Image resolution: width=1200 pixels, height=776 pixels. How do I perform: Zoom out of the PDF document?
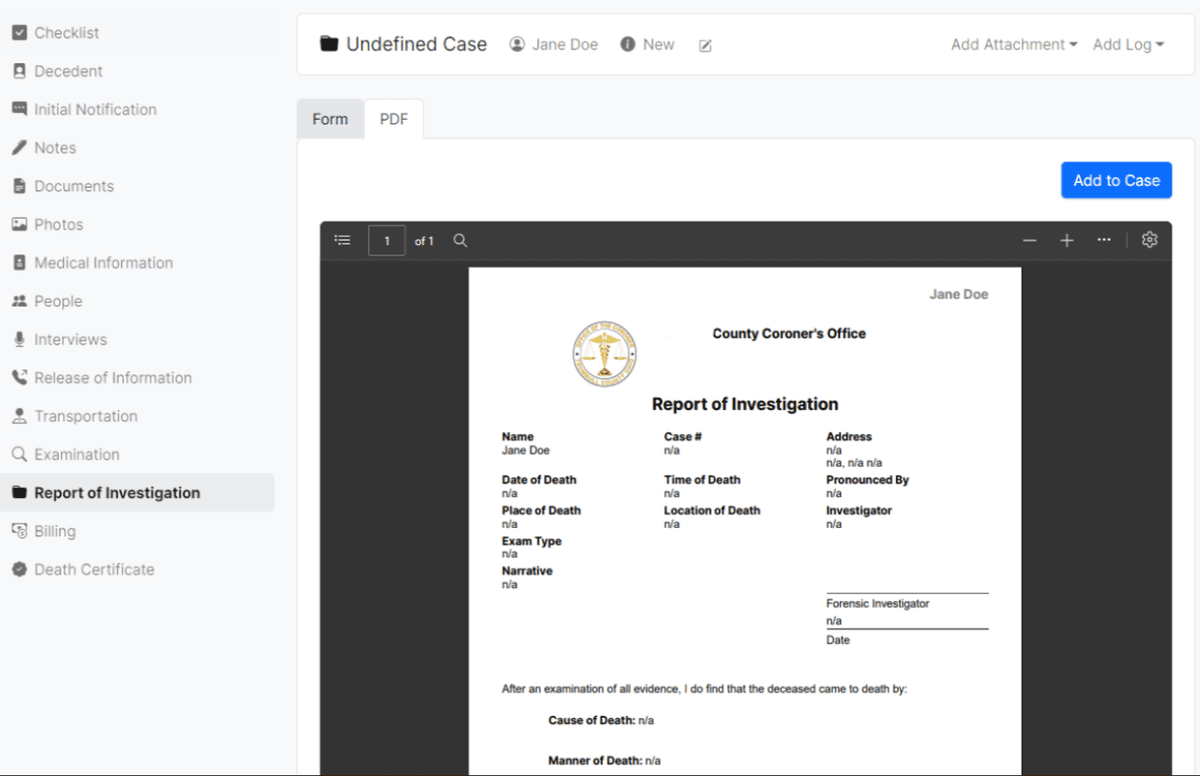(x=1029, y=240)
